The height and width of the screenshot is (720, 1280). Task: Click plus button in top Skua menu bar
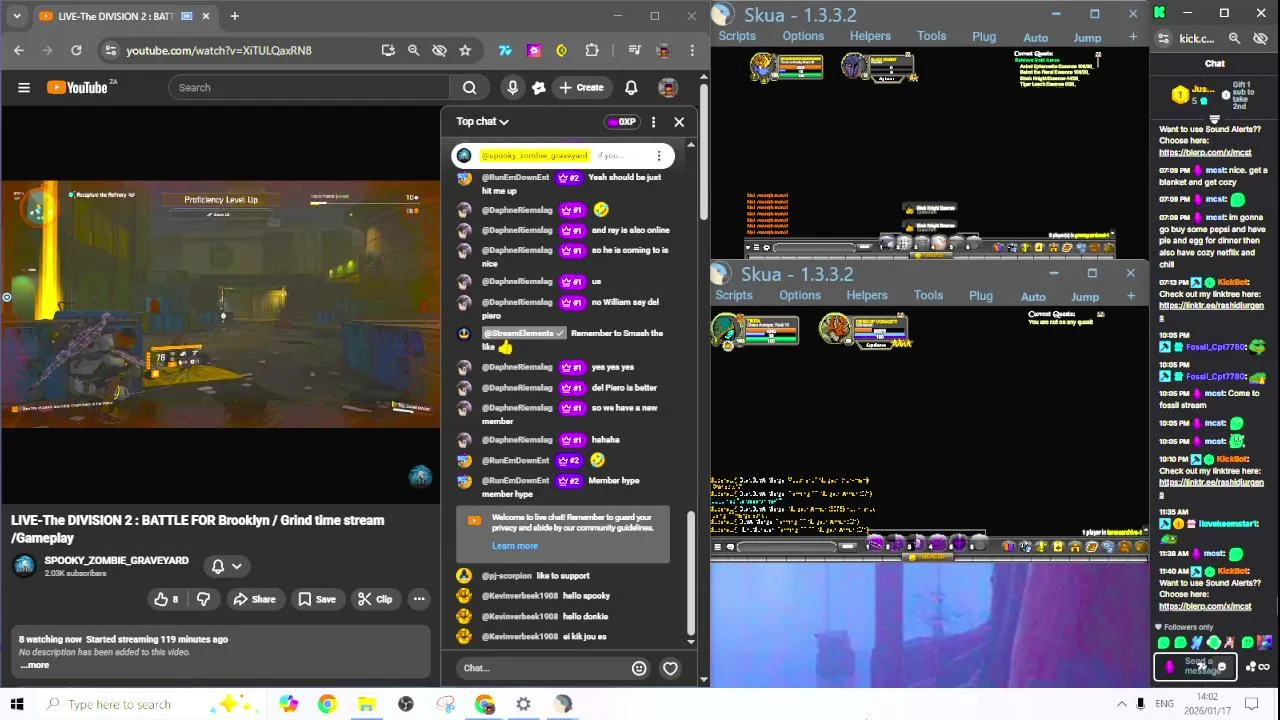tap(1133, 37)
